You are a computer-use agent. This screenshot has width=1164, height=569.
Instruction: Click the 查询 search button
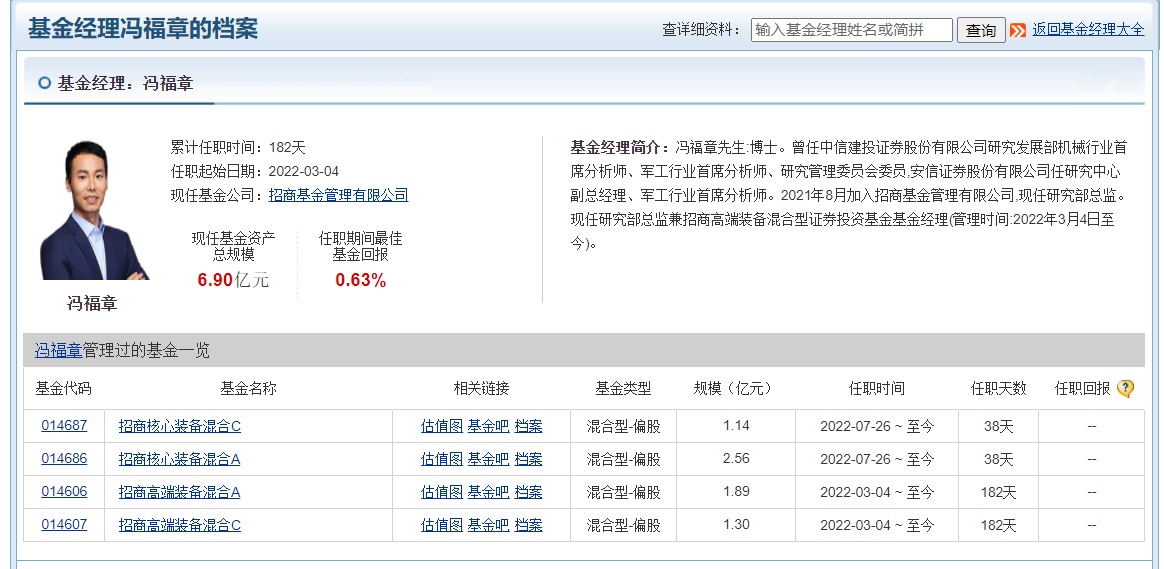[980, 30]
